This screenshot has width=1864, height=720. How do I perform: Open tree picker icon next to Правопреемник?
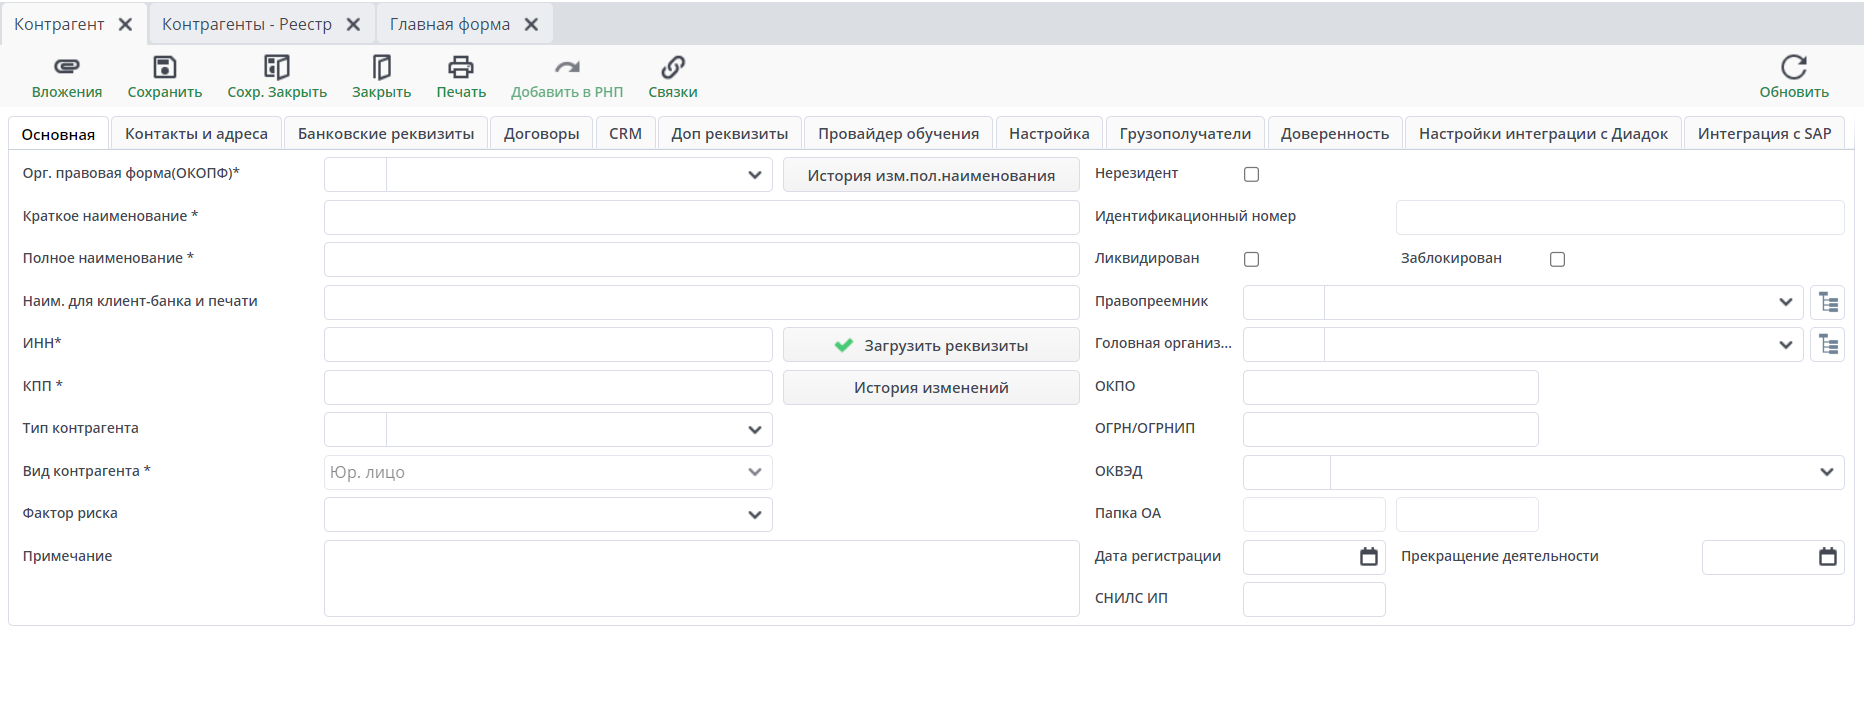click(1827, 302)
